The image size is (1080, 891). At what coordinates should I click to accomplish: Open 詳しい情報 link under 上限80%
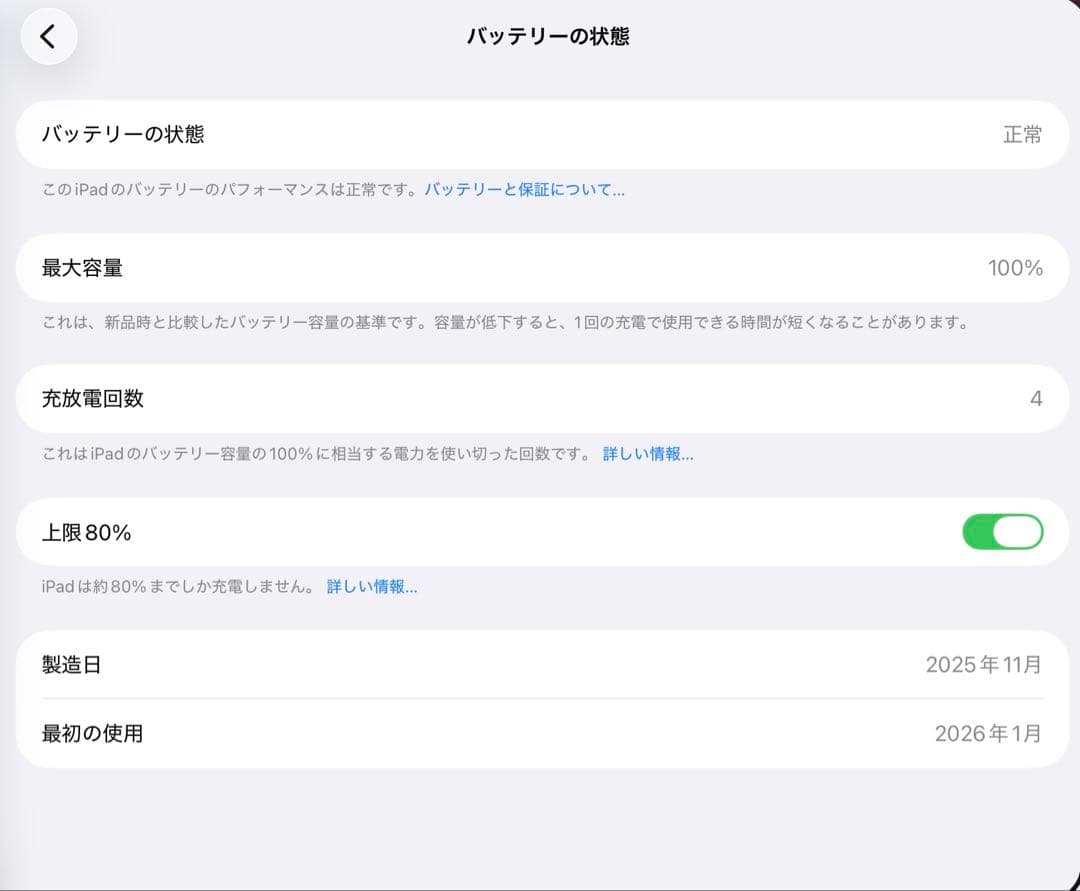click(372, 587)
